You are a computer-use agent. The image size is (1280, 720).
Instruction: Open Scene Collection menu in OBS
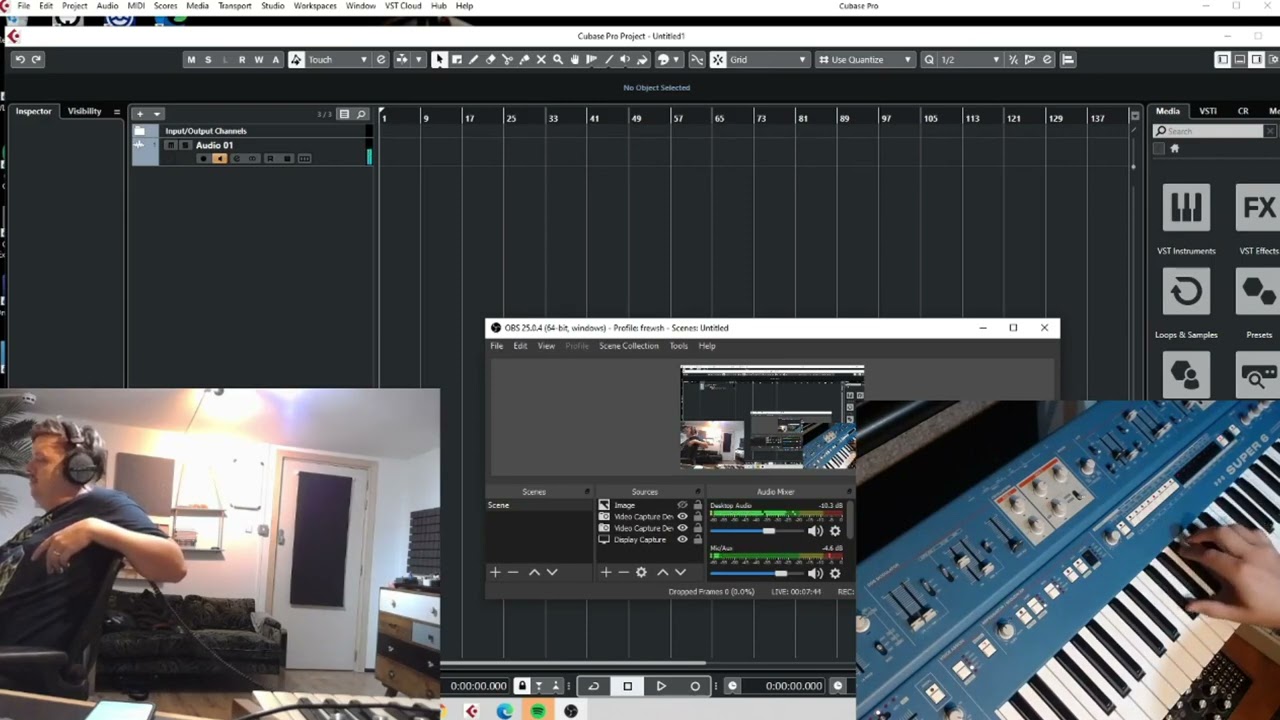coord(629,346)
